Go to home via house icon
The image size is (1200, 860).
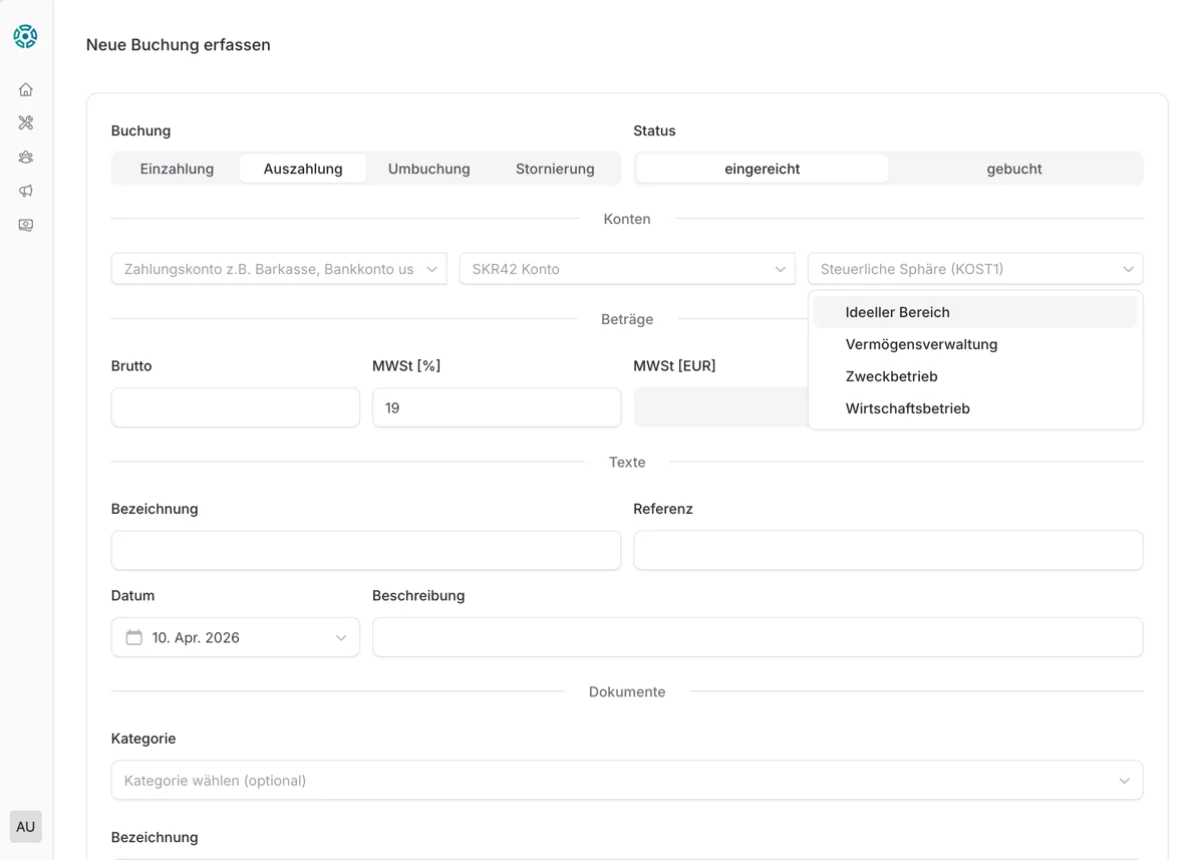(x=26, y=90)
